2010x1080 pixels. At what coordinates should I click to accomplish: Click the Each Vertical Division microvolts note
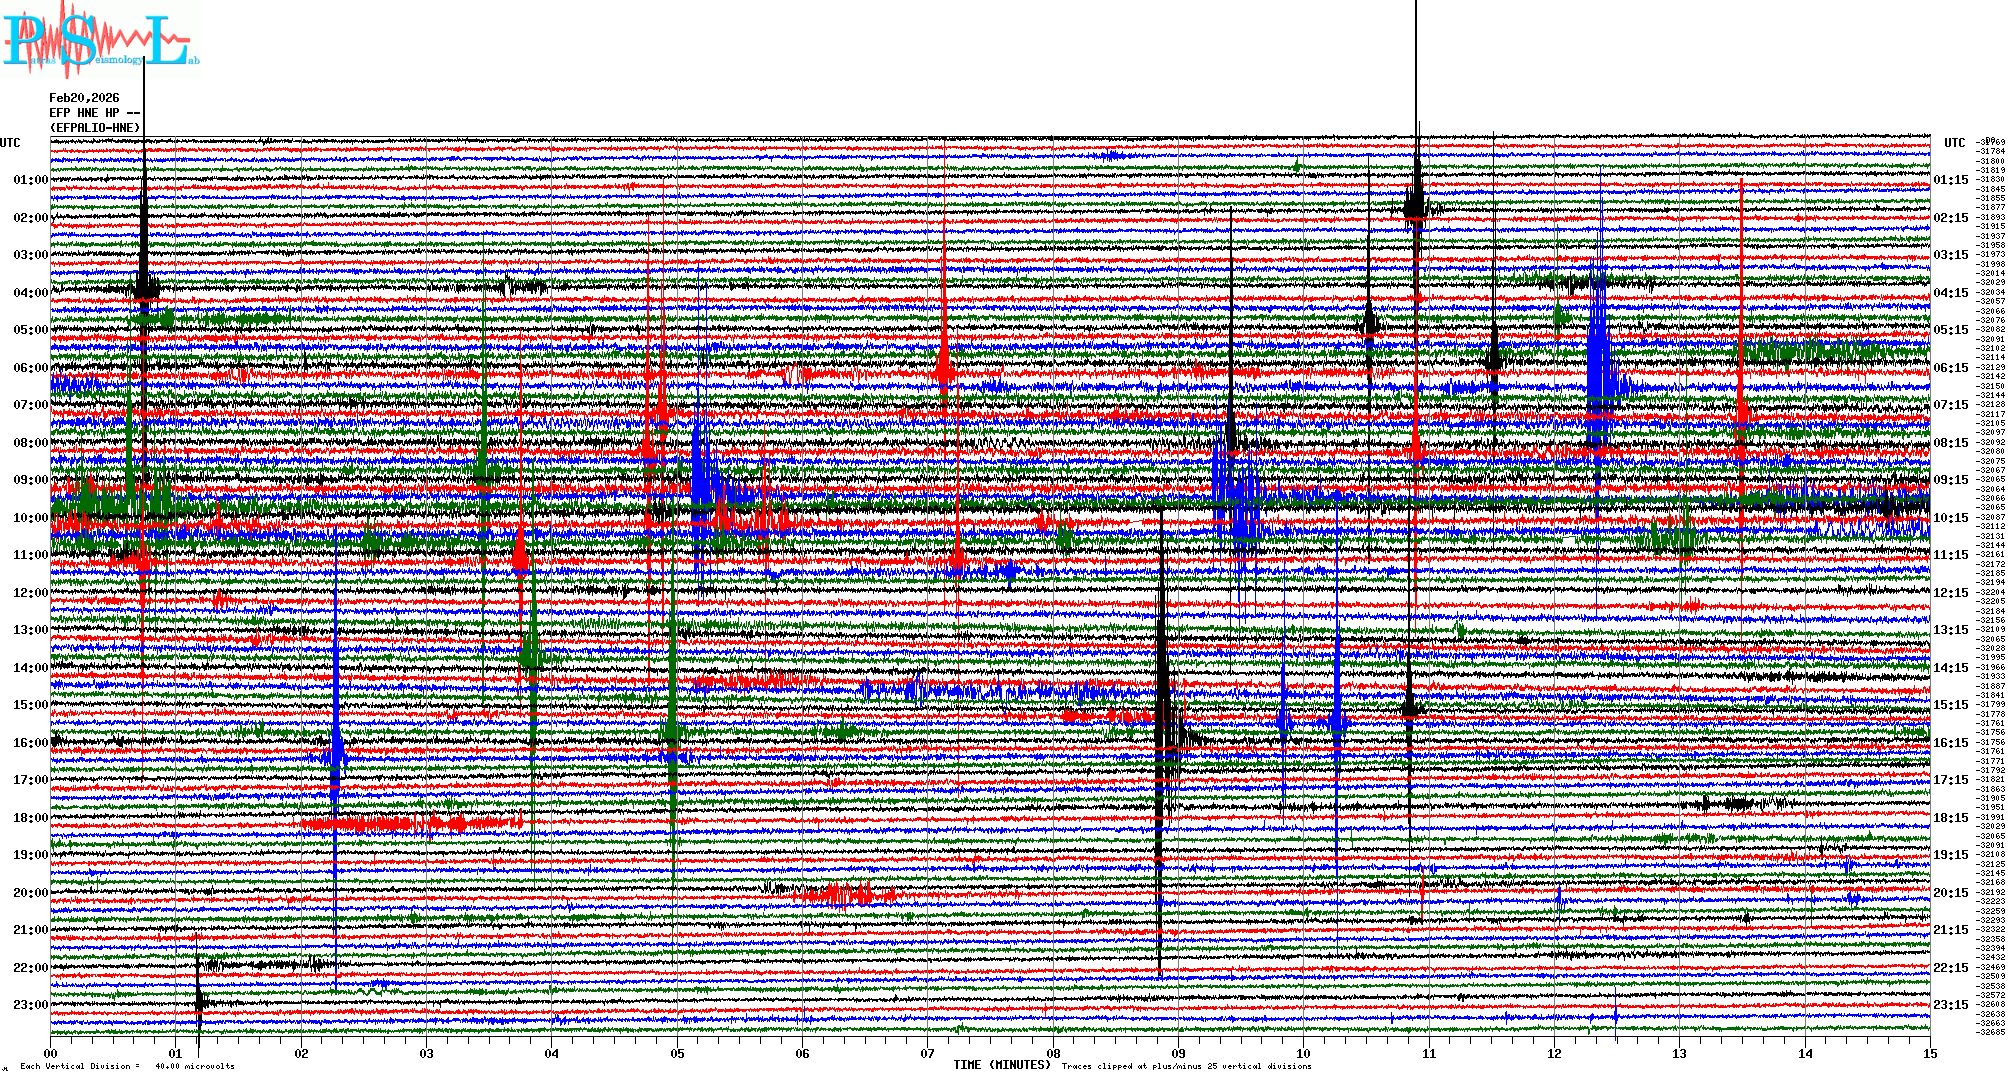(x=127, y=1066)
